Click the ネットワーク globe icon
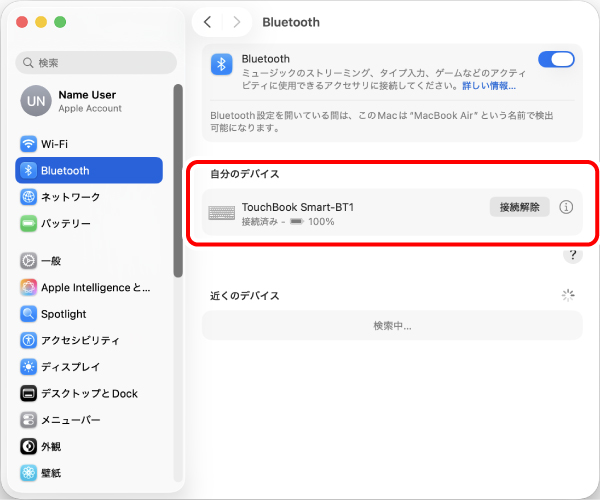 (28, 197)
